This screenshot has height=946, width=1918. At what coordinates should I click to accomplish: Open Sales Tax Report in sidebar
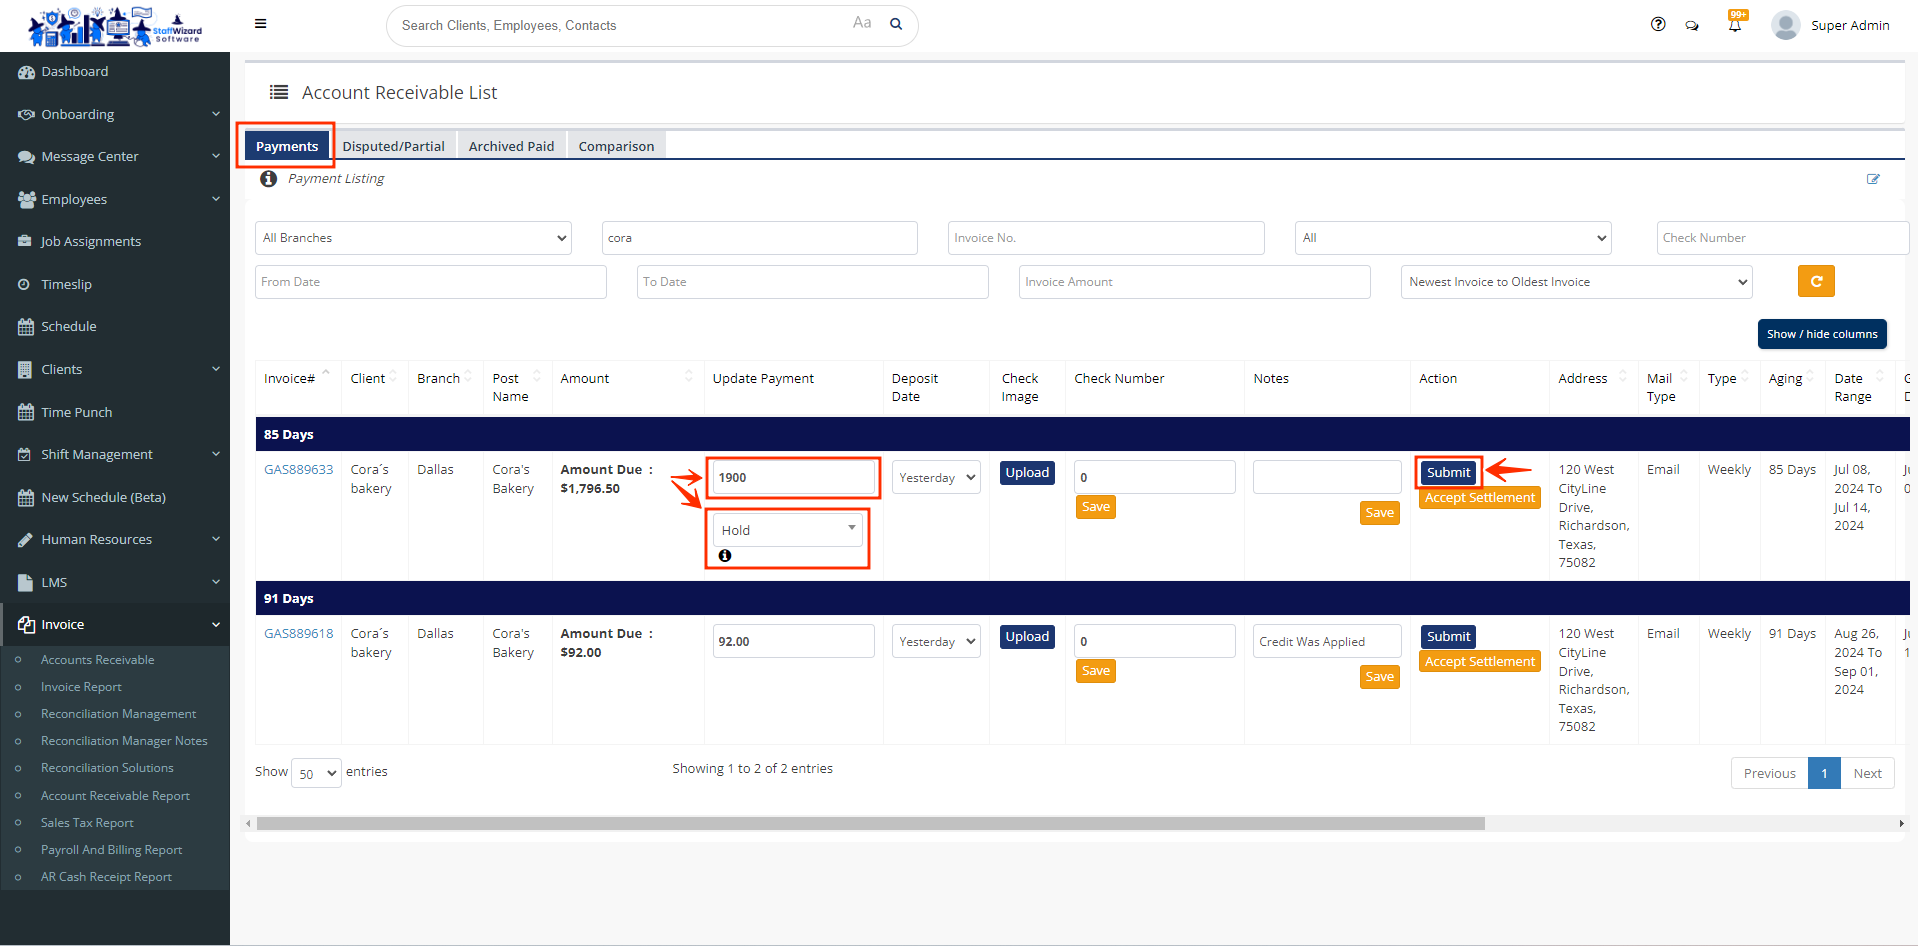[87, 823]
